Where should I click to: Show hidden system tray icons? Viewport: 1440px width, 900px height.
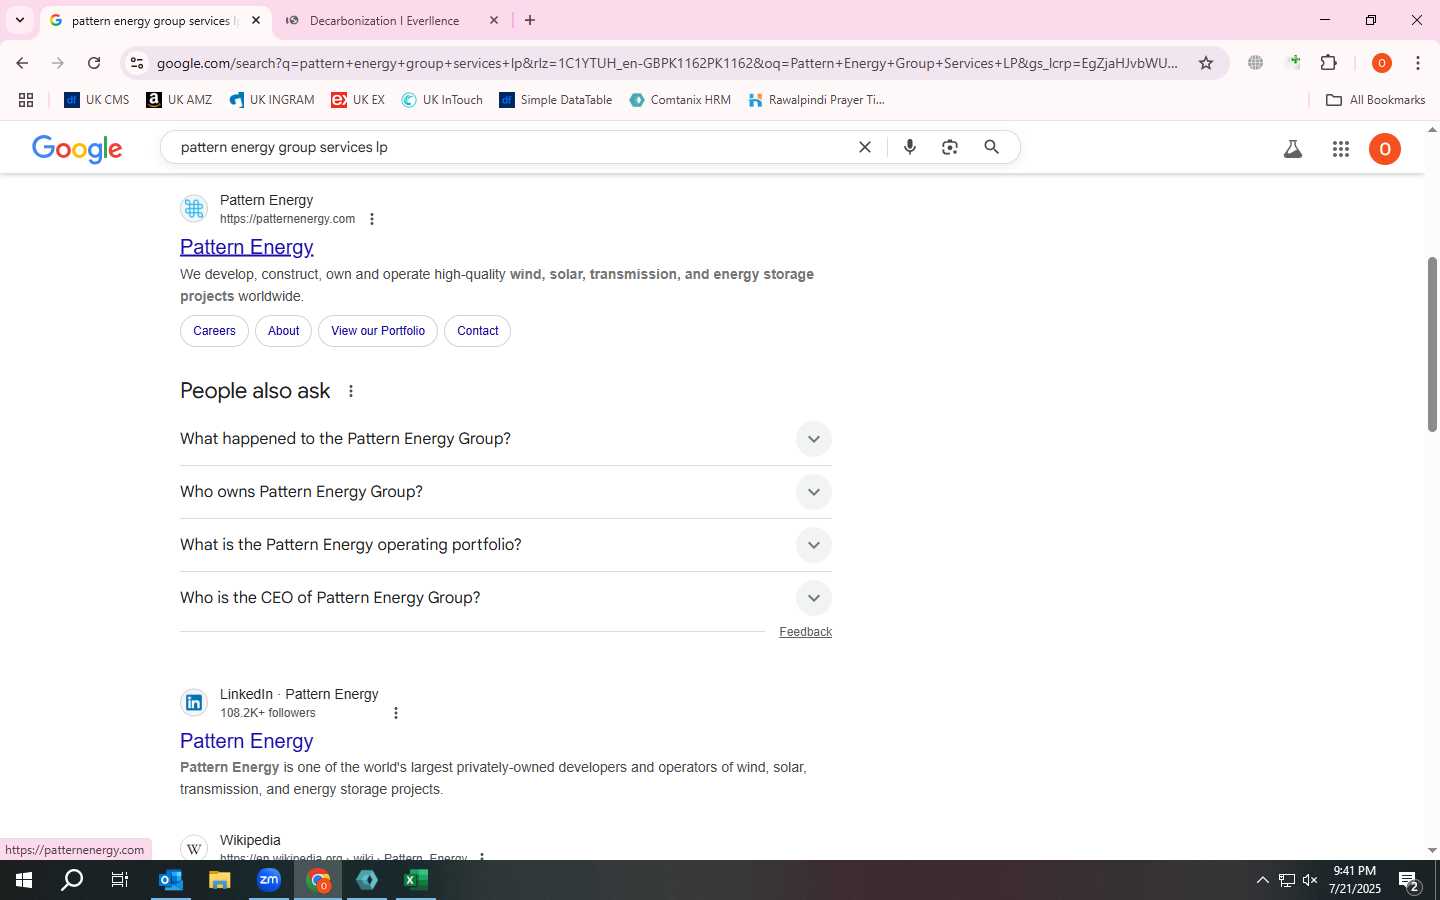click(1262, 880)
